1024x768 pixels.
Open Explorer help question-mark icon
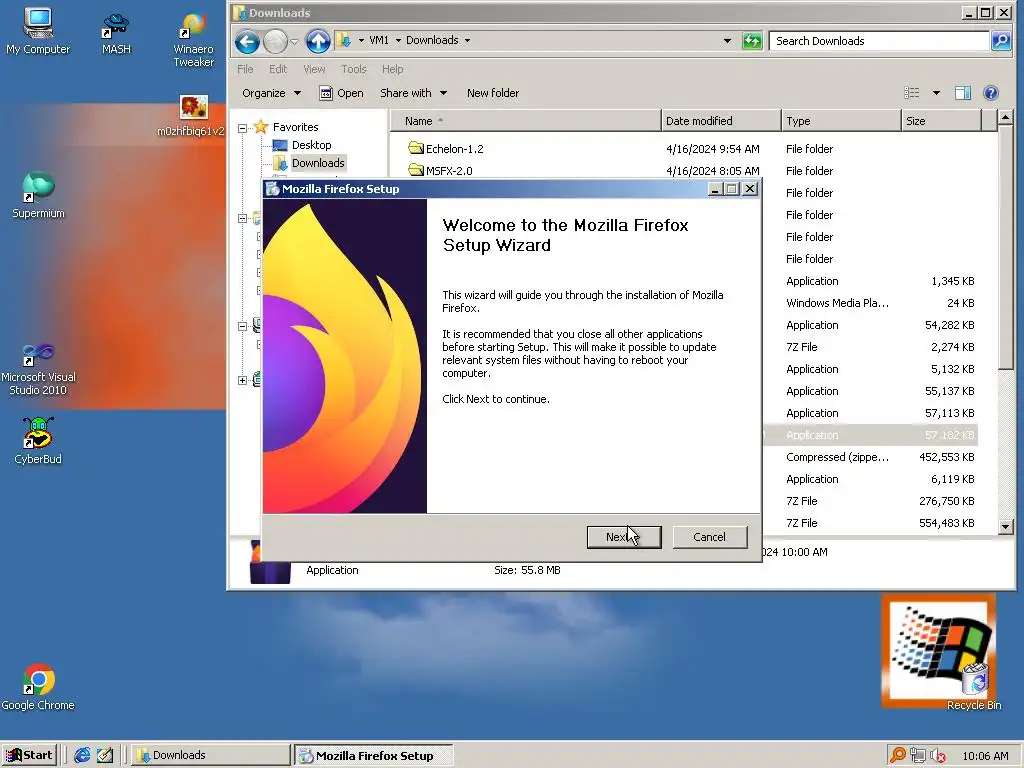[991, 93]
